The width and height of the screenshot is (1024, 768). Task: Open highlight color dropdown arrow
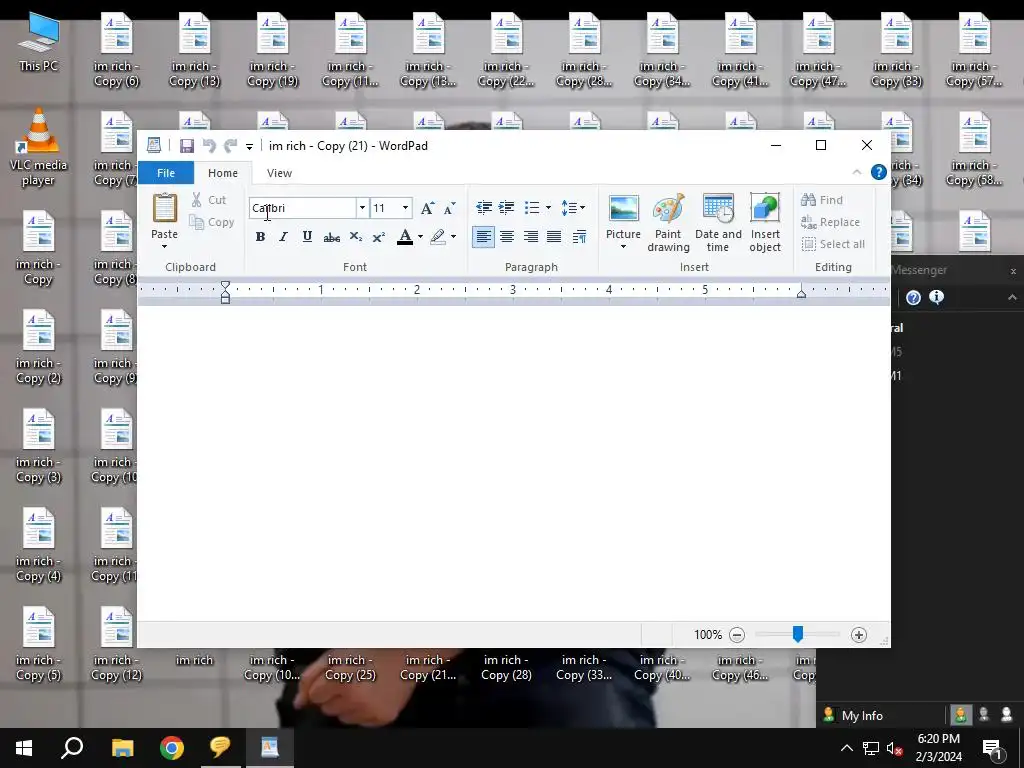[454, 236]
